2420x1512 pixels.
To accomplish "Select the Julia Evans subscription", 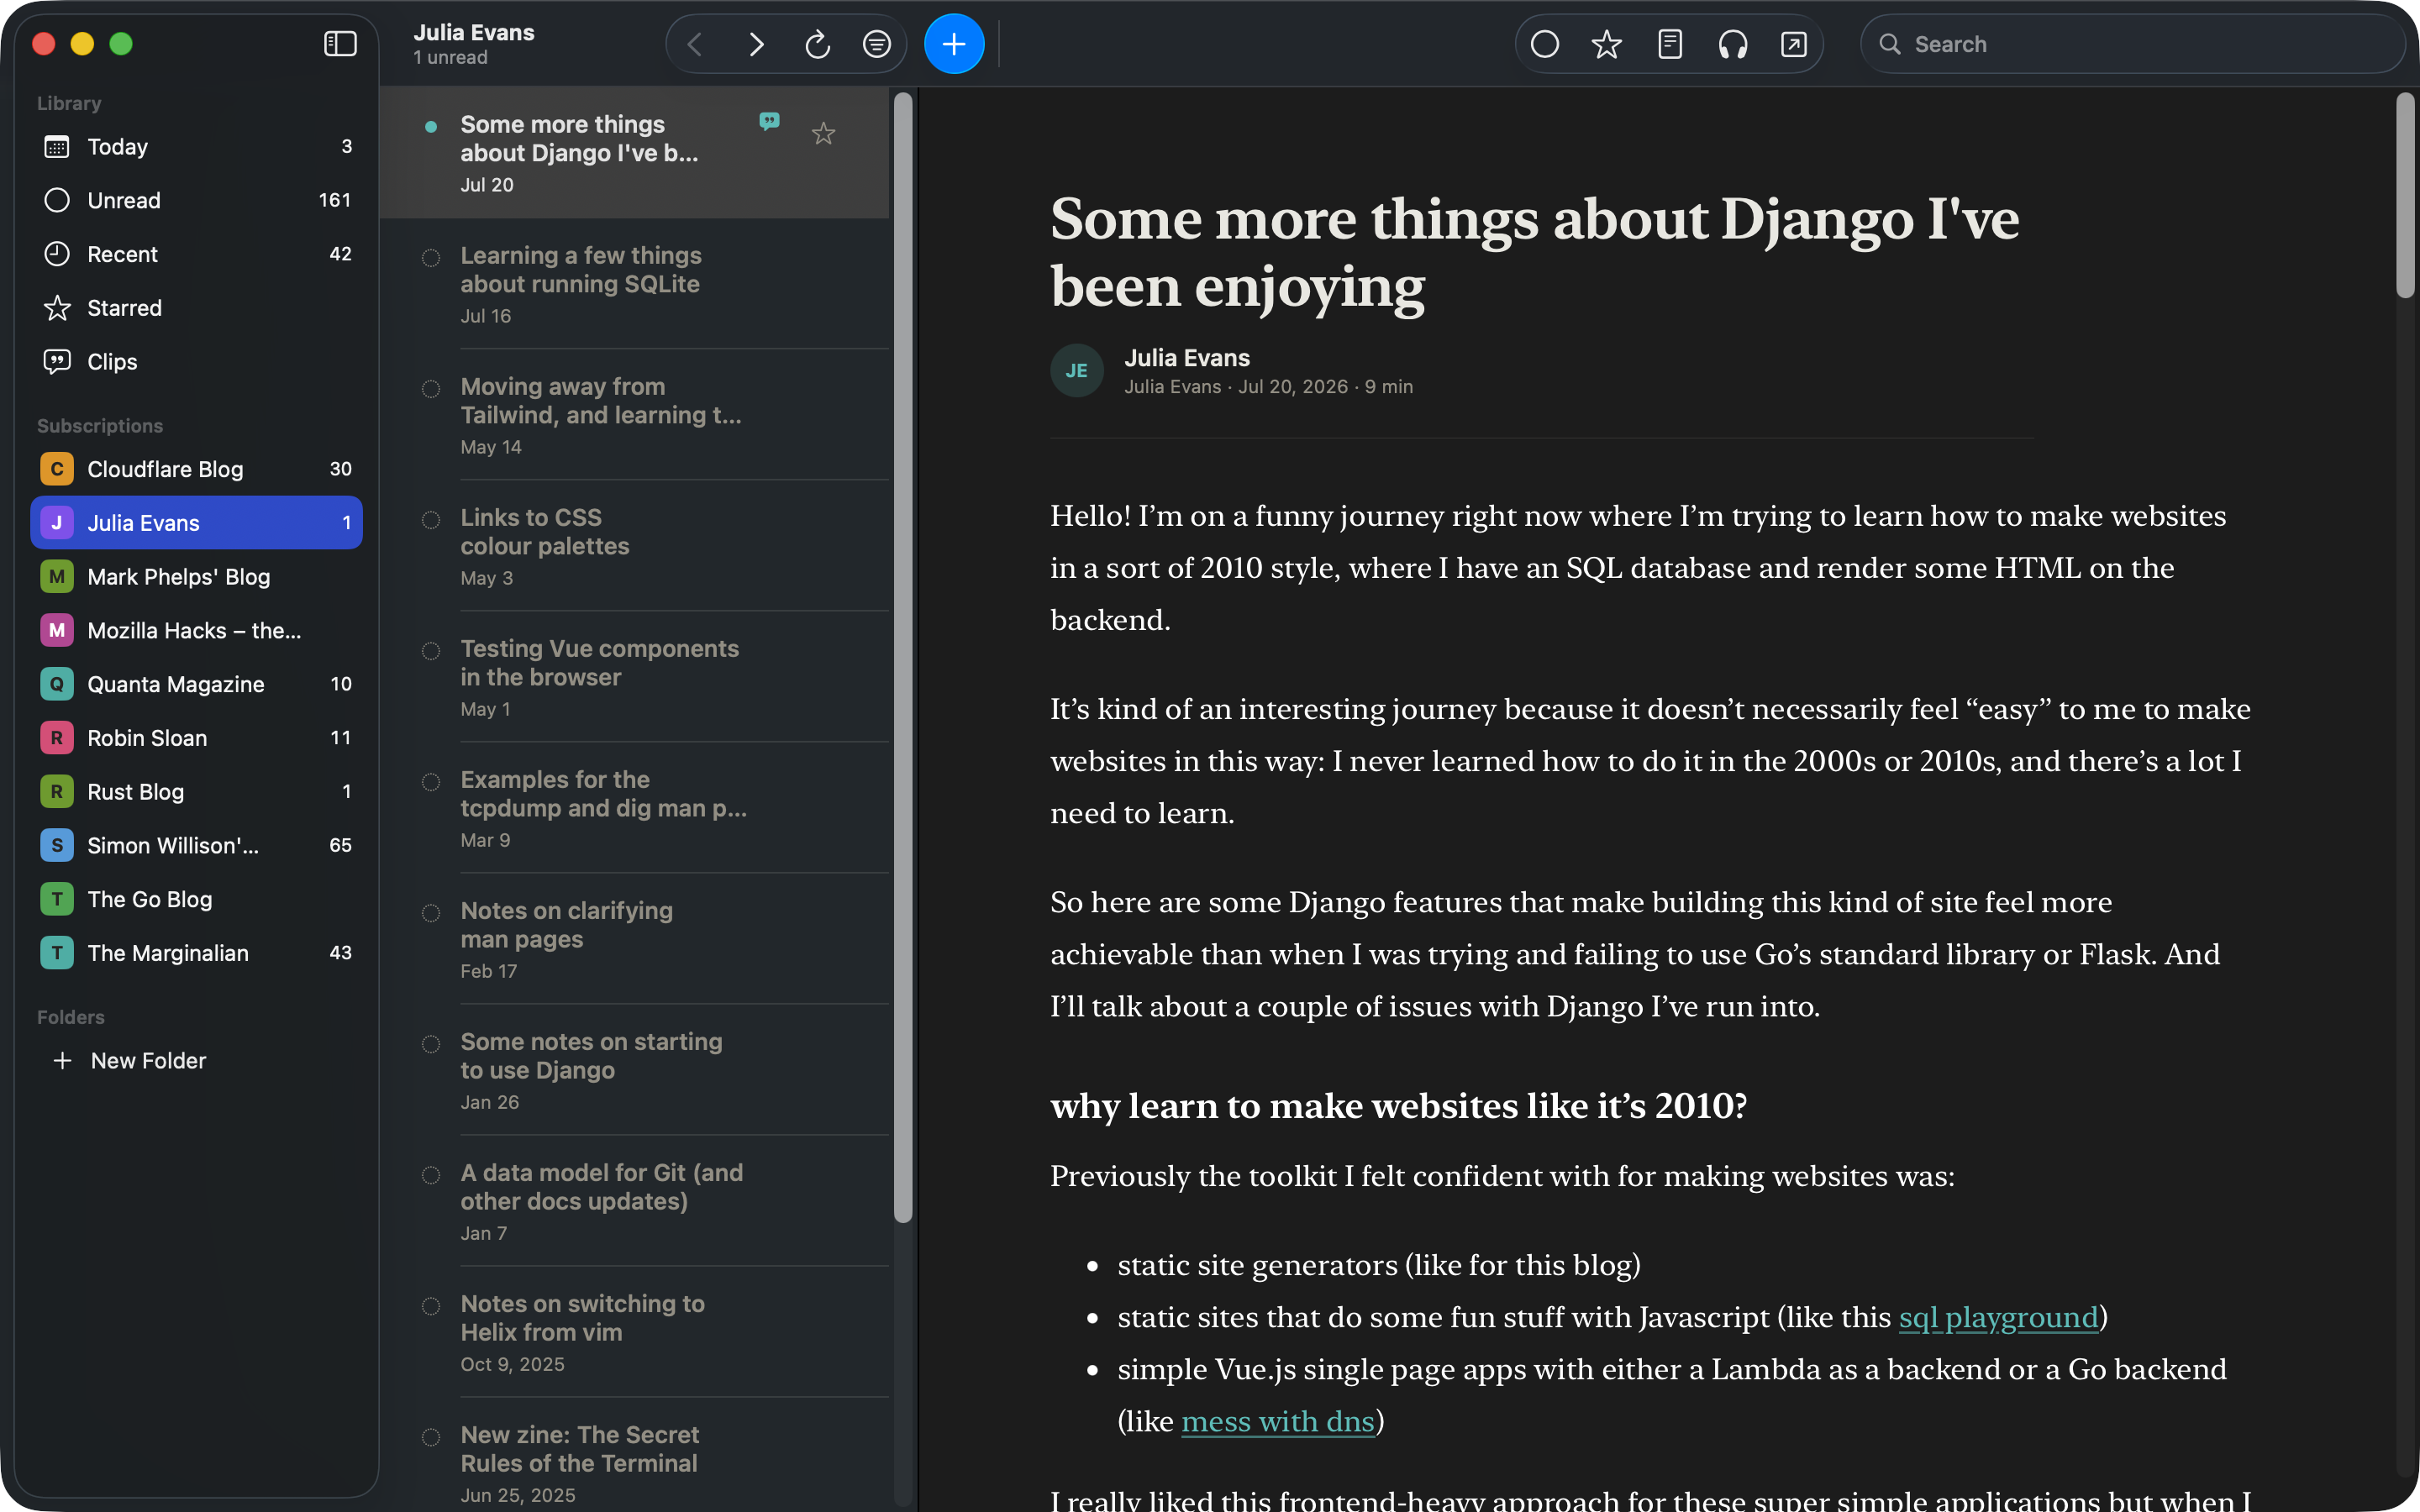I will (x=197, y=523).
